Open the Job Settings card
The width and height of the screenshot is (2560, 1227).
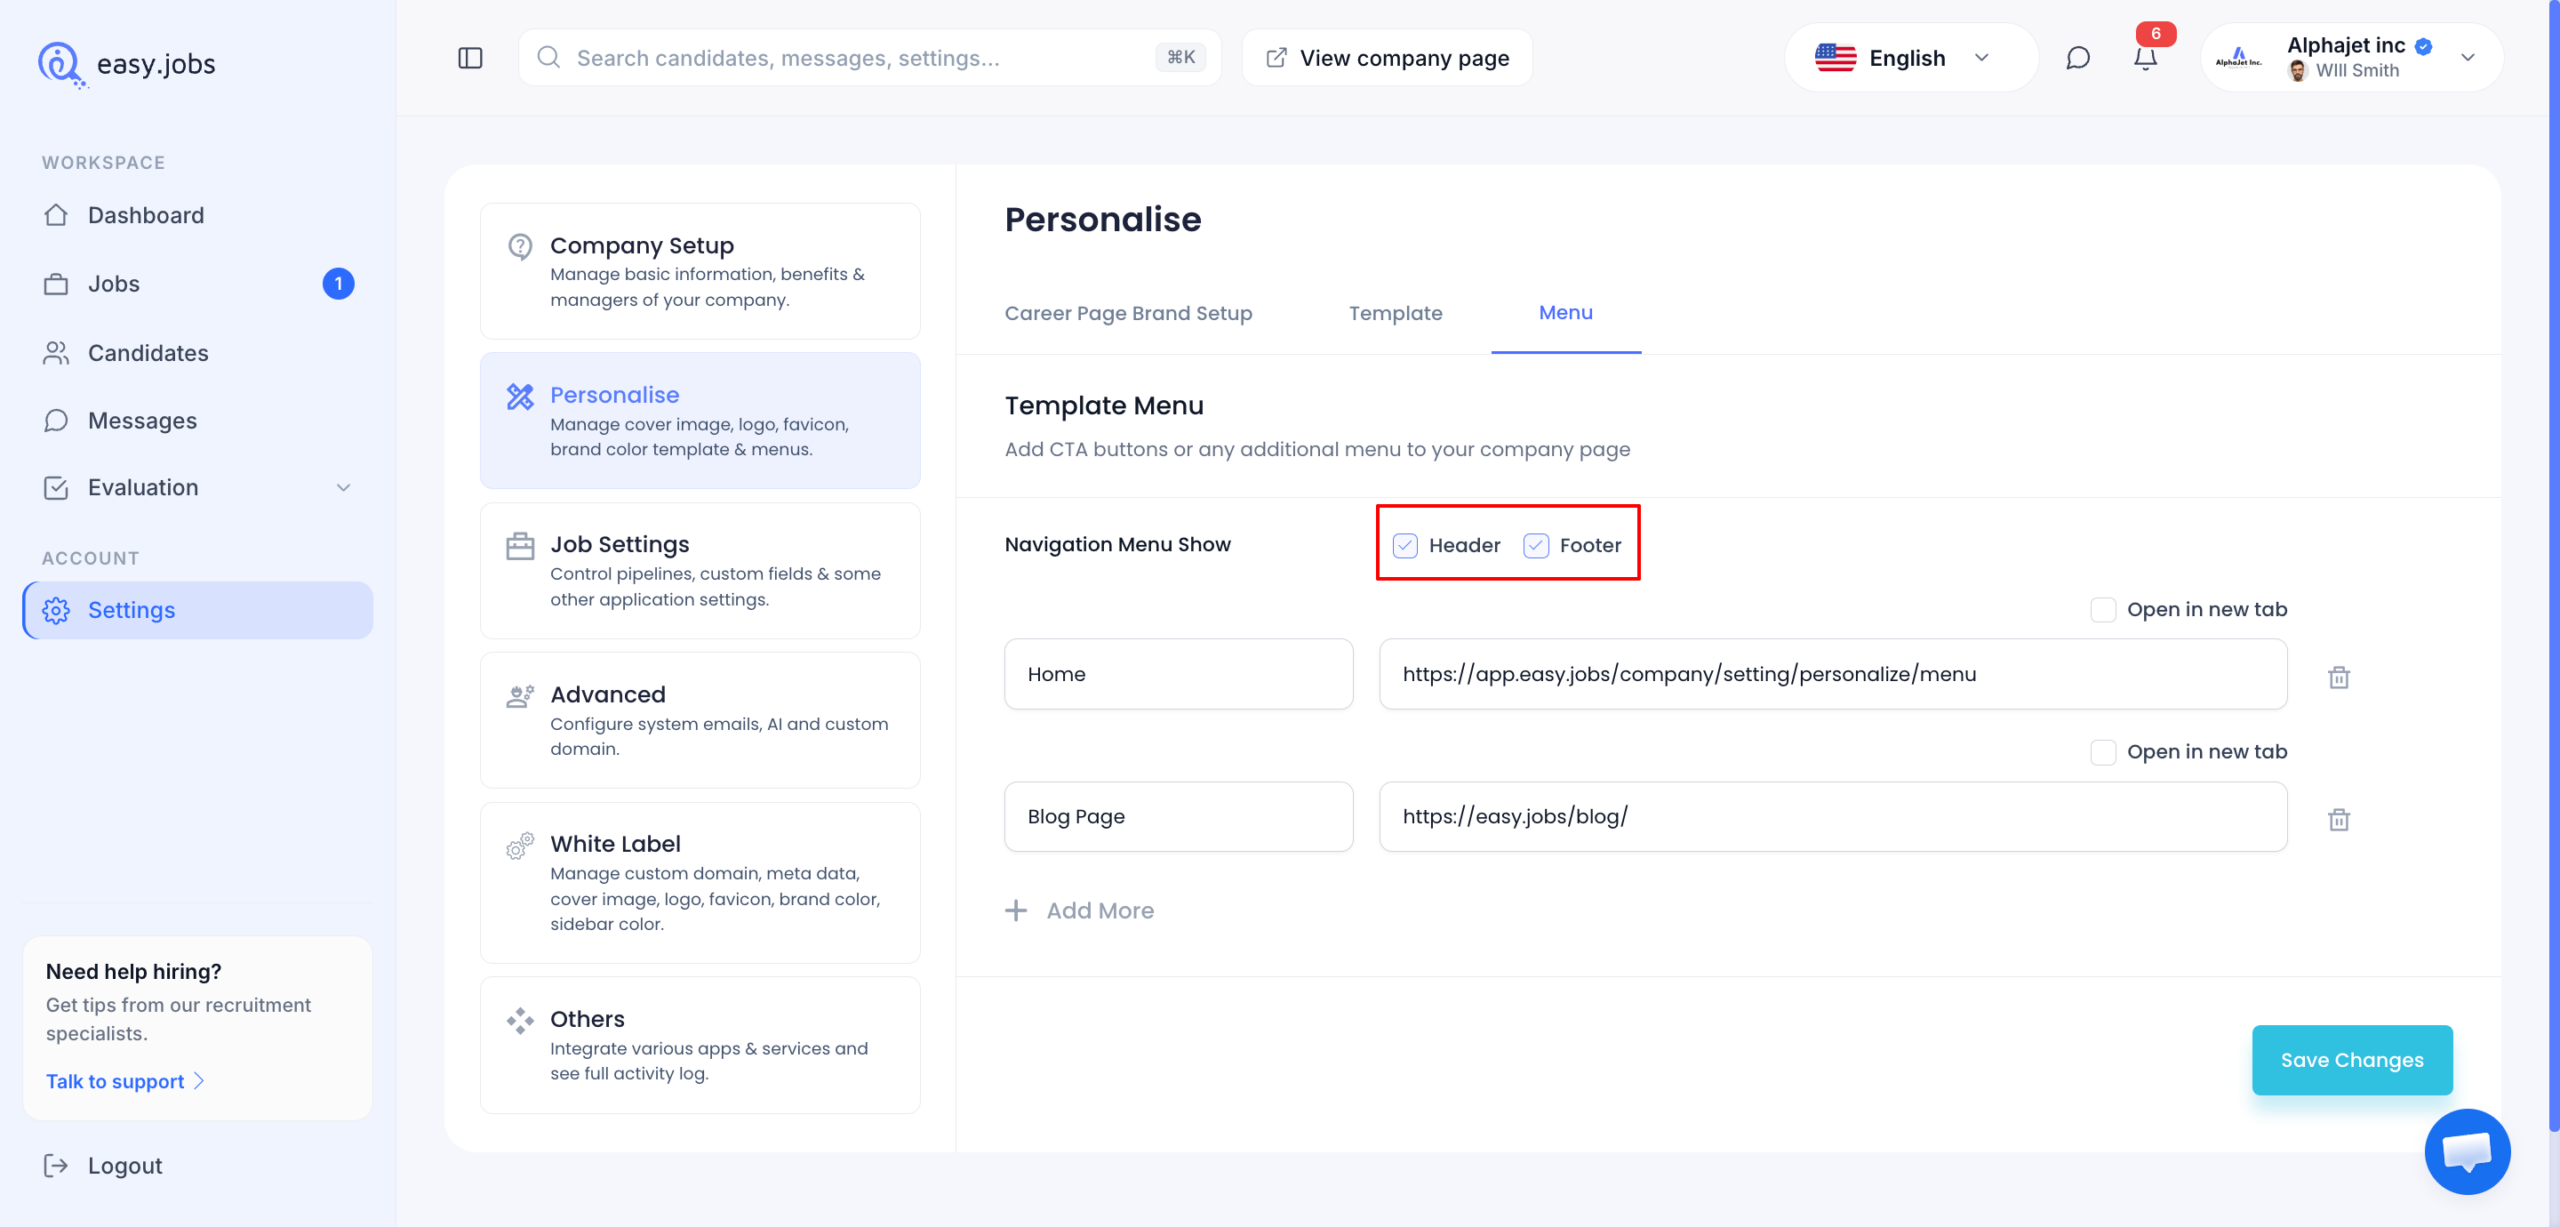[700, 570]
